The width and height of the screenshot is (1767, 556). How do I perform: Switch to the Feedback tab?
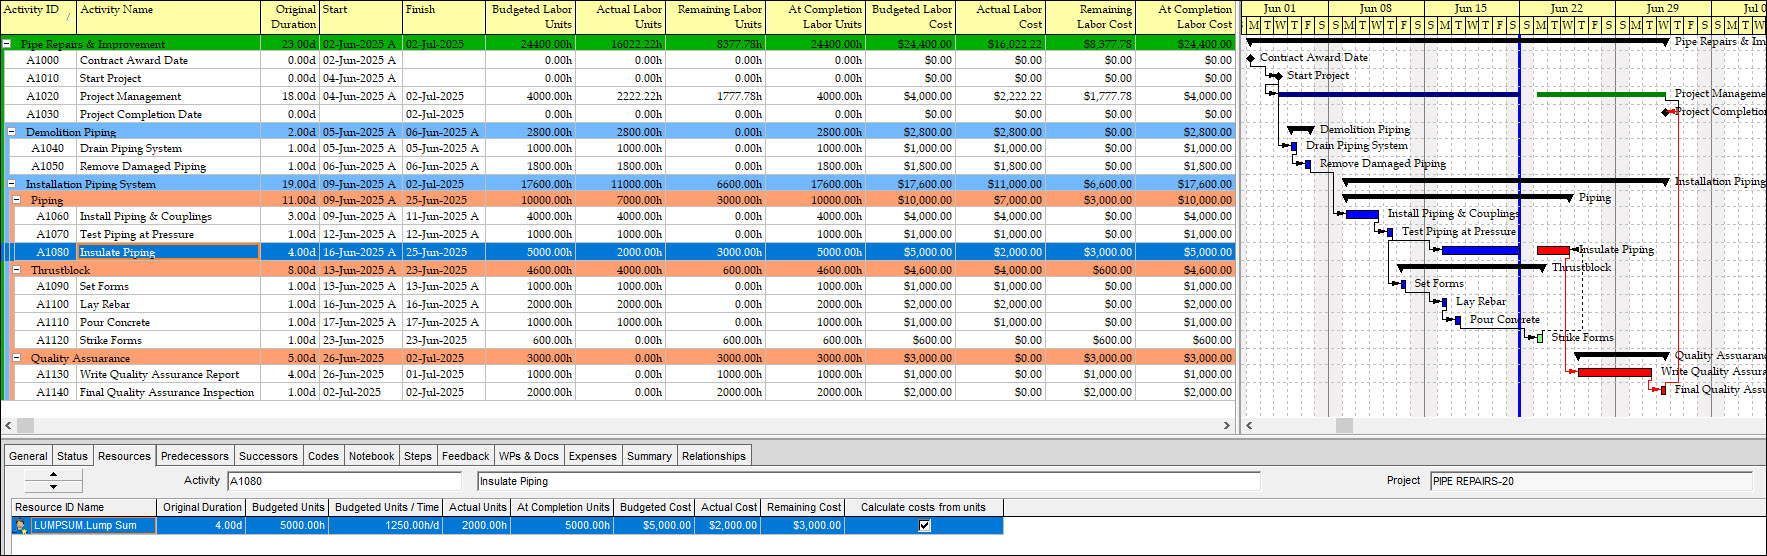pos(466,456)
